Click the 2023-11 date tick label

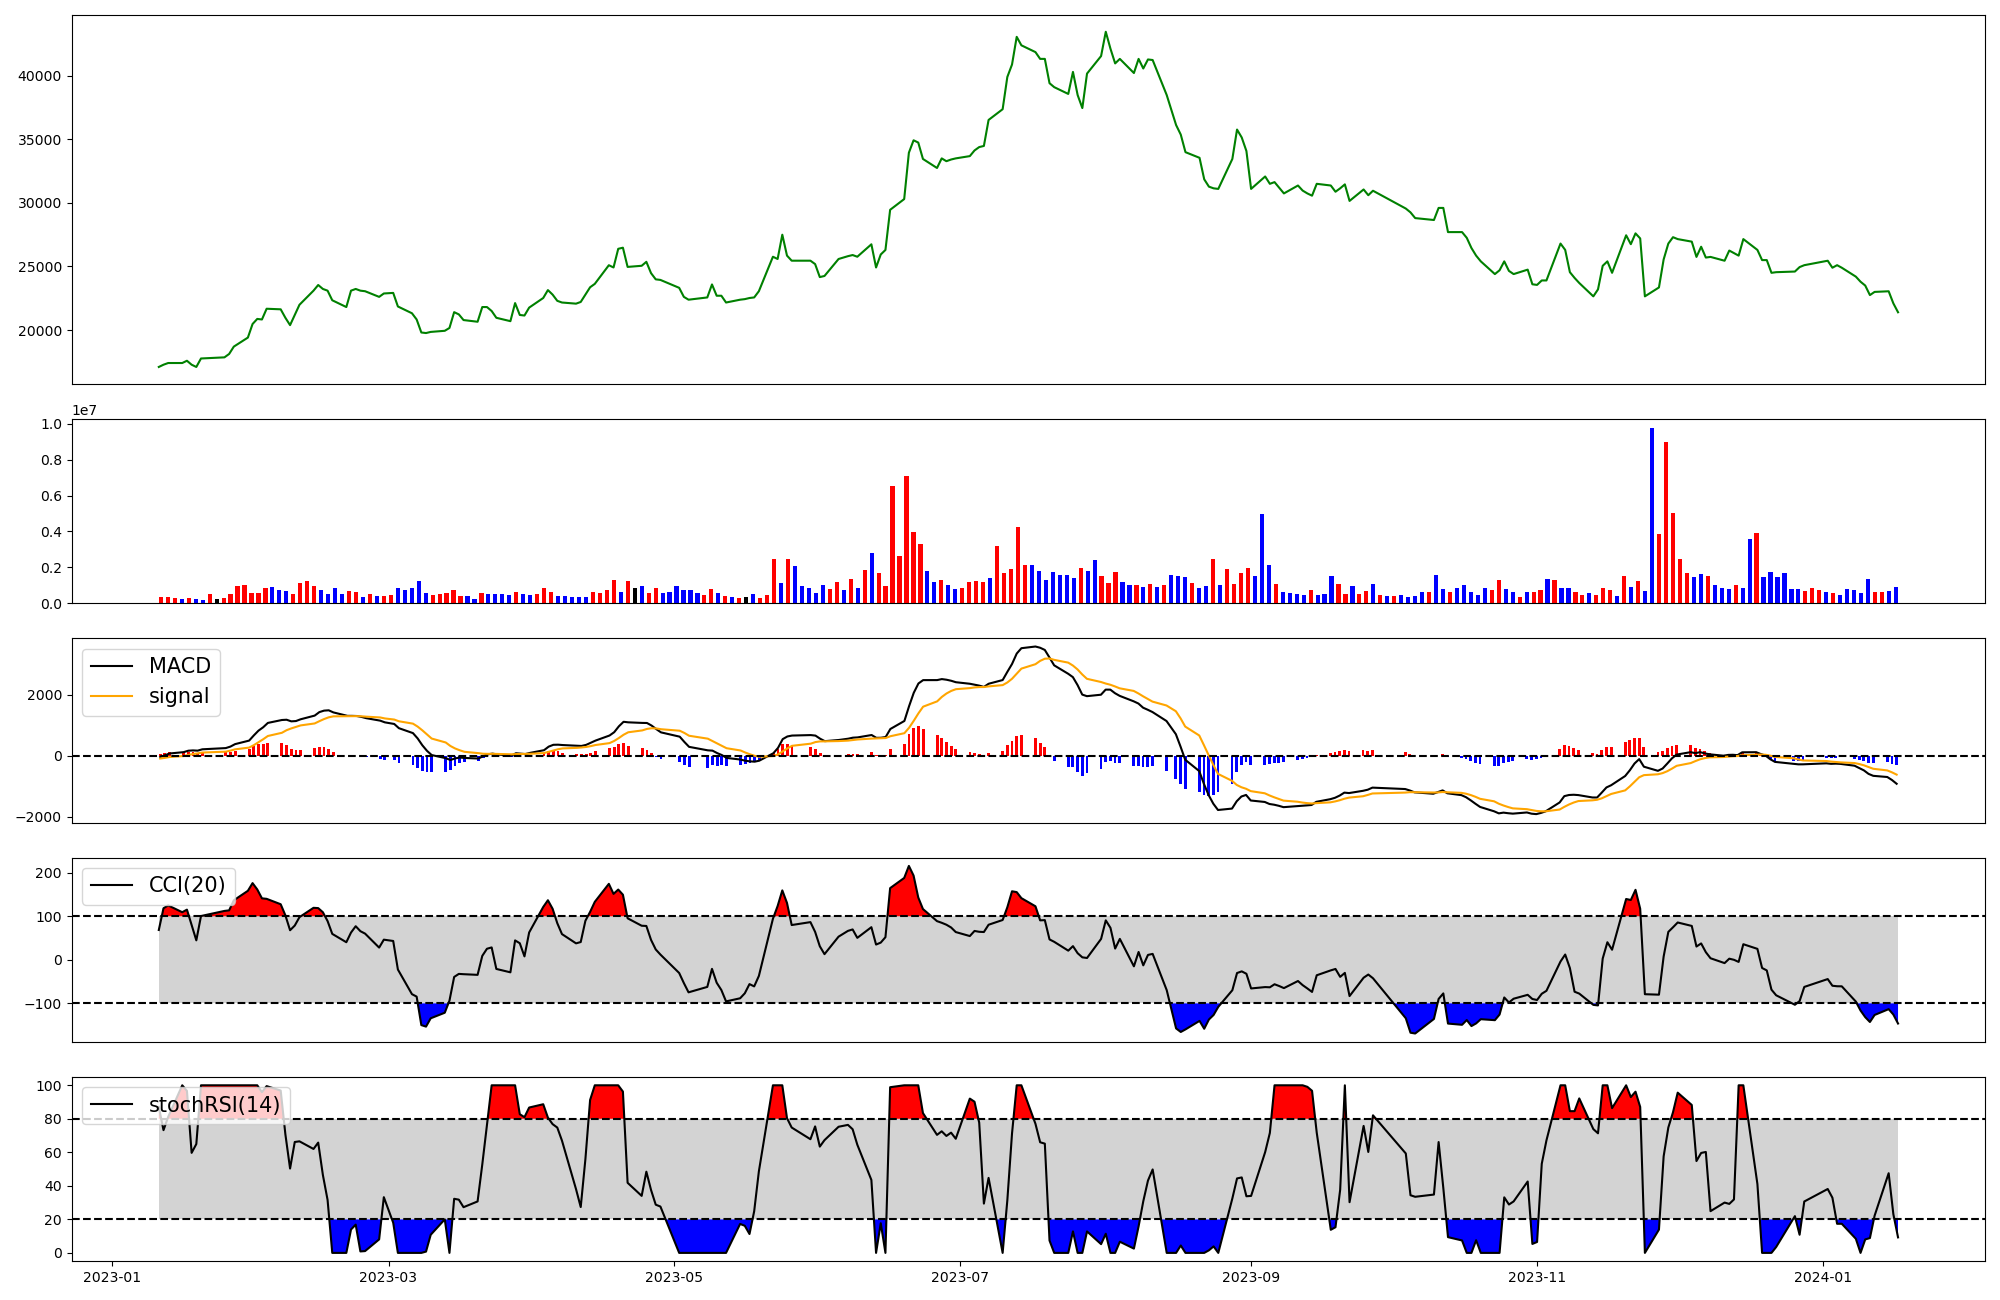1537,1277
